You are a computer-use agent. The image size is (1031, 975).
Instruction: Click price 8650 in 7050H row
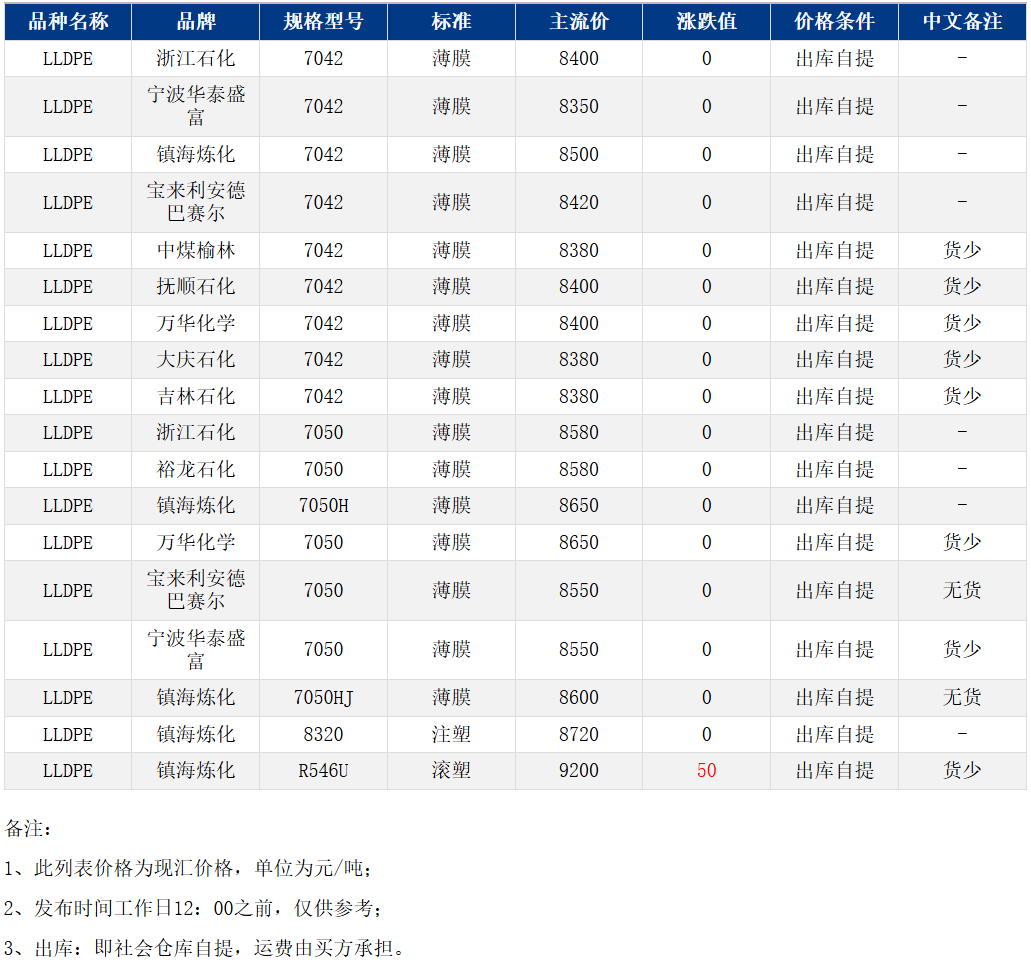tap(579, 506)
